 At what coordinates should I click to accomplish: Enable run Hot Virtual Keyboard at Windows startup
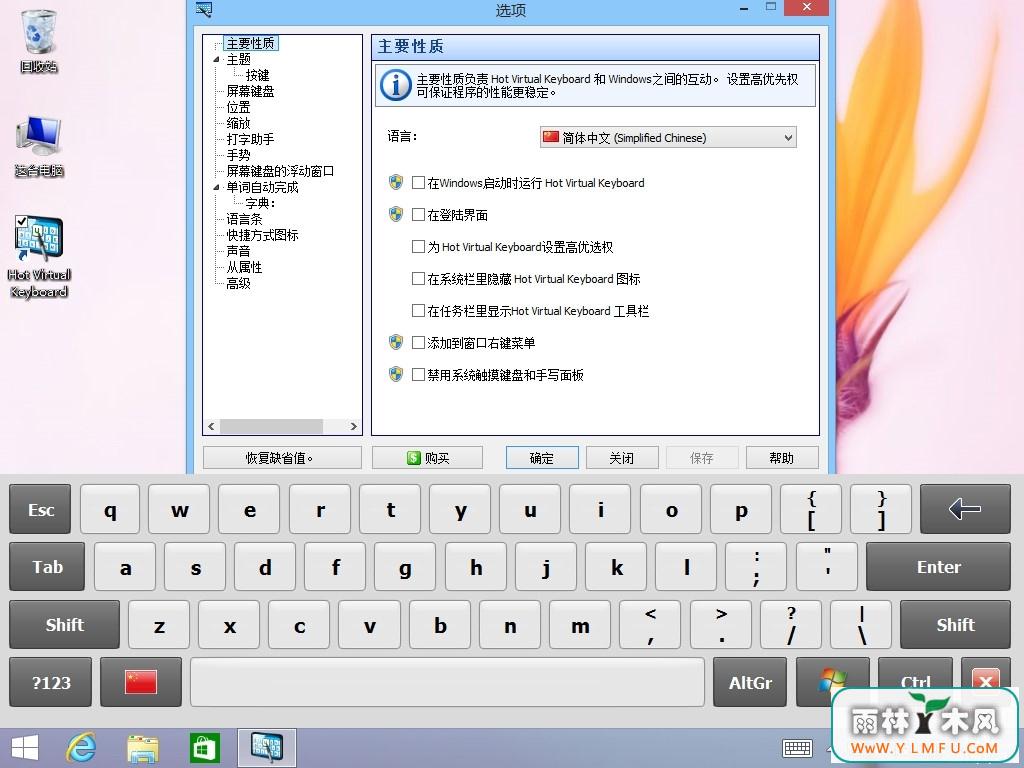418,183
